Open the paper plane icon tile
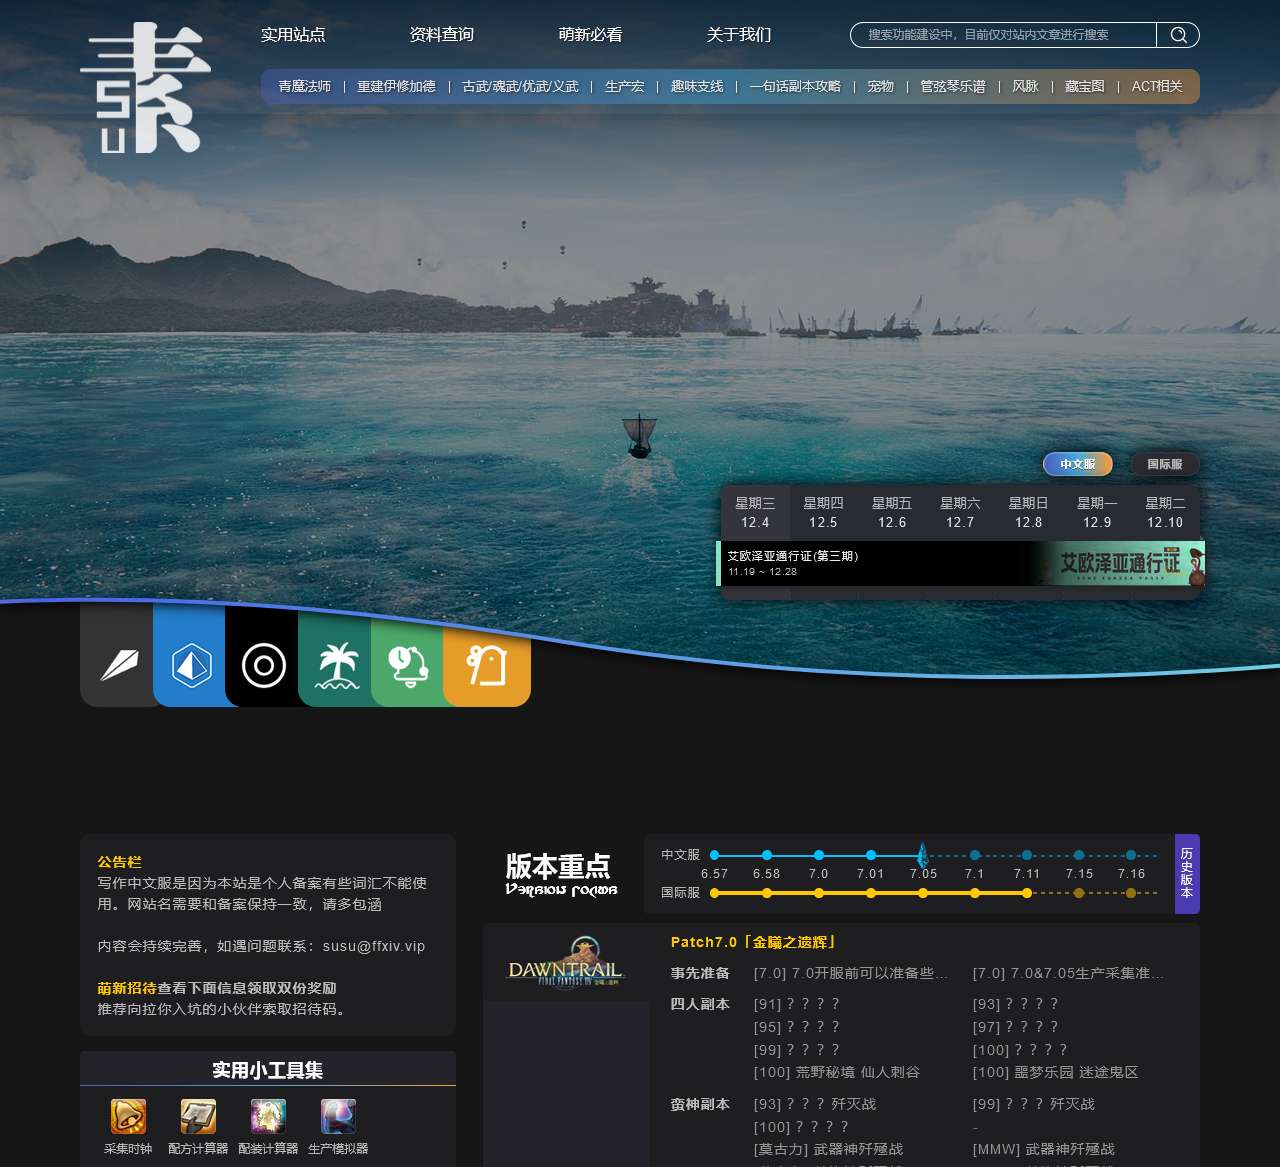Screen dimensions: 1280x1167 (x=117, y=664)
